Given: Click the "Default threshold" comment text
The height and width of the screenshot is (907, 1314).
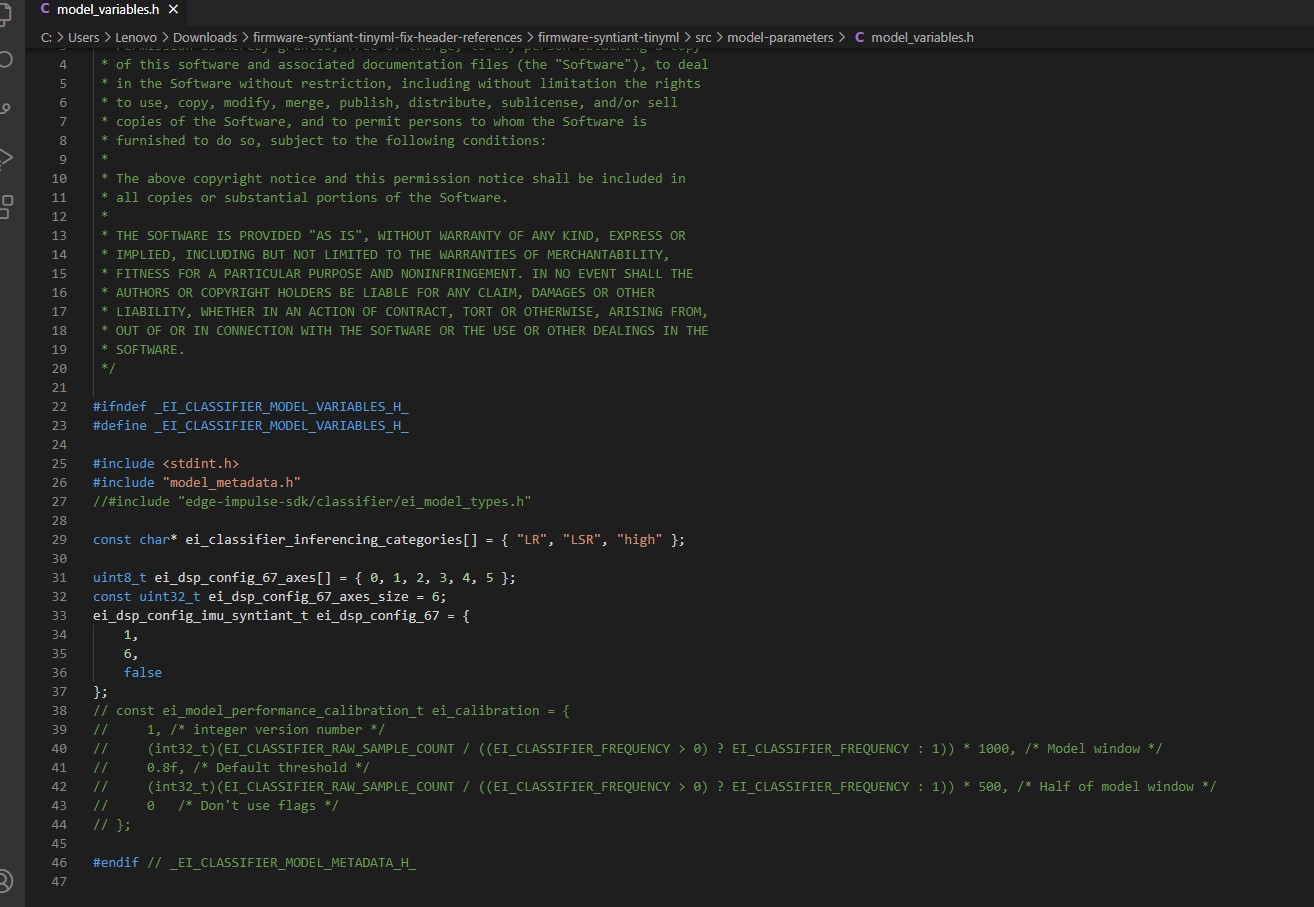Looking at the screenshot, I should 281,767.
